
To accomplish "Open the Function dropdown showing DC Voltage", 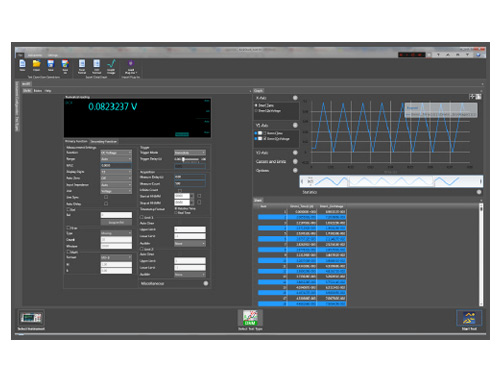I will point(116,153).
